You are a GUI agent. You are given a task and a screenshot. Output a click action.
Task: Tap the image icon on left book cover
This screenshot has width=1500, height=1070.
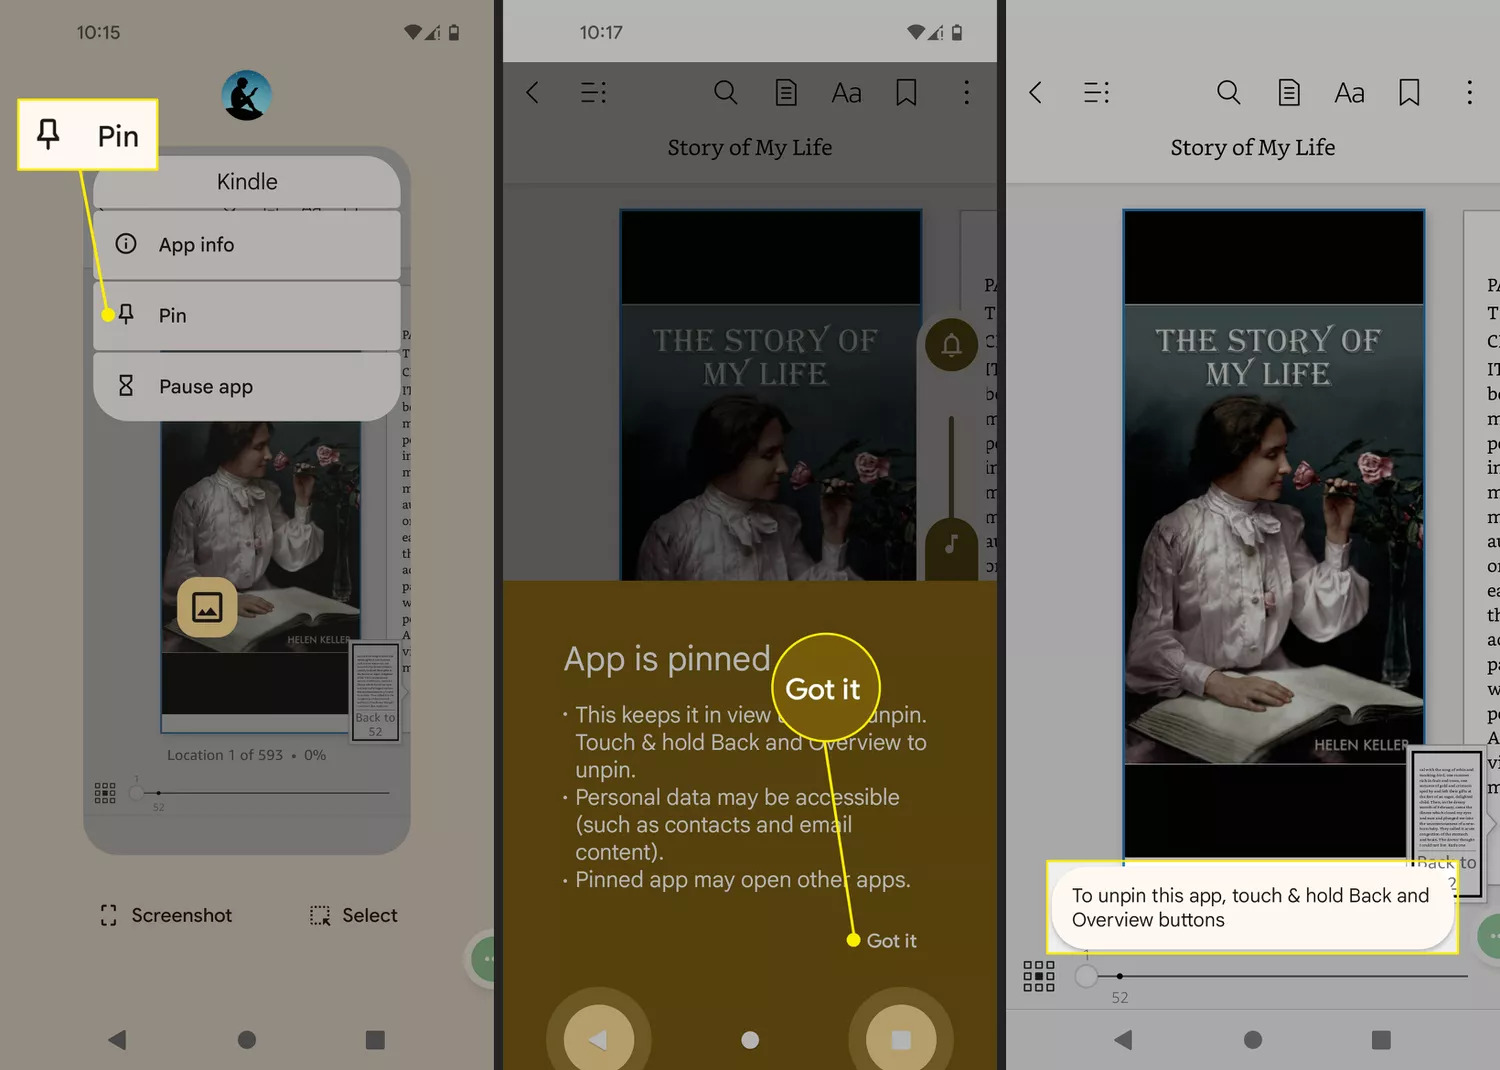[207, 607]
